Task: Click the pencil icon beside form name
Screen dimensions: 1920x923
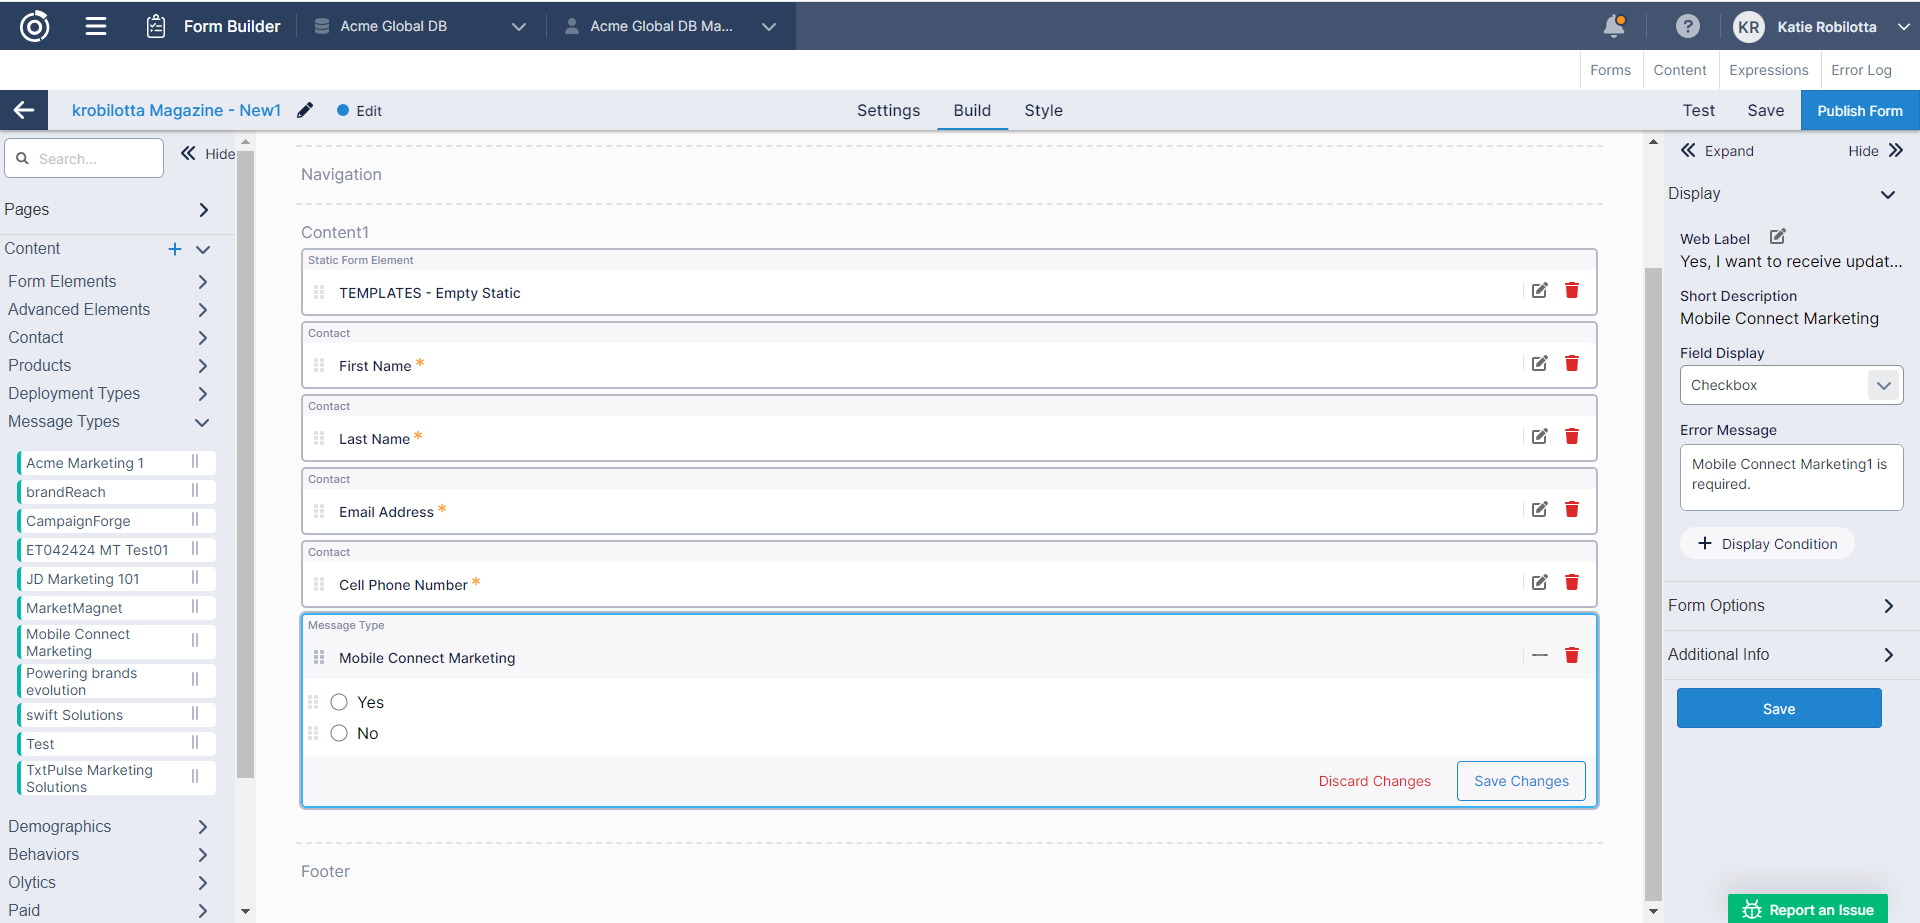Action: click(x=305, y=110)
